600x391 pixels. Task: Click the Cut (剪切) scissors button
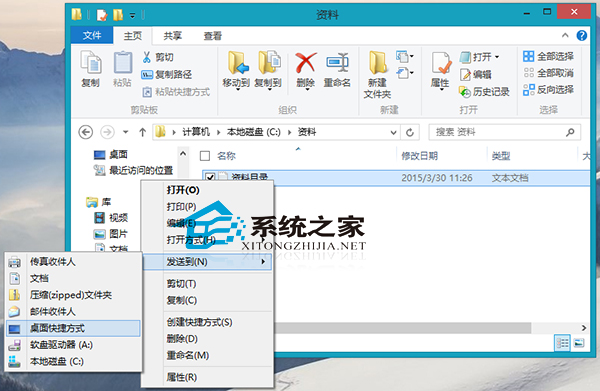click(x=158, y=57)
